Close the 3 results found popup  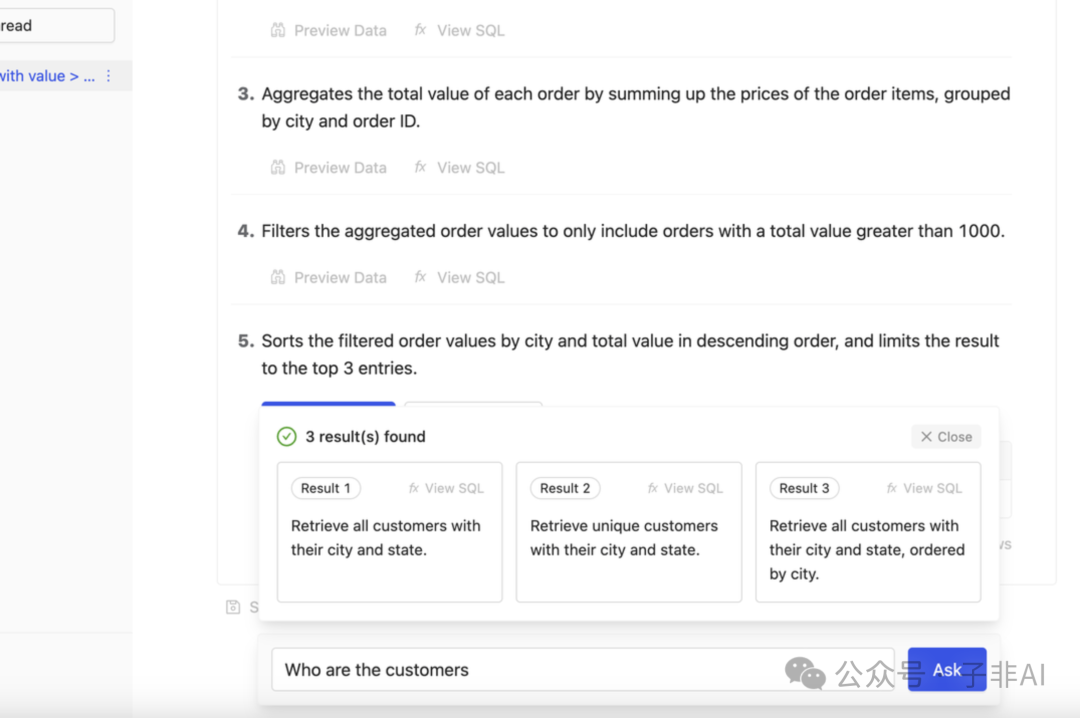946,437
